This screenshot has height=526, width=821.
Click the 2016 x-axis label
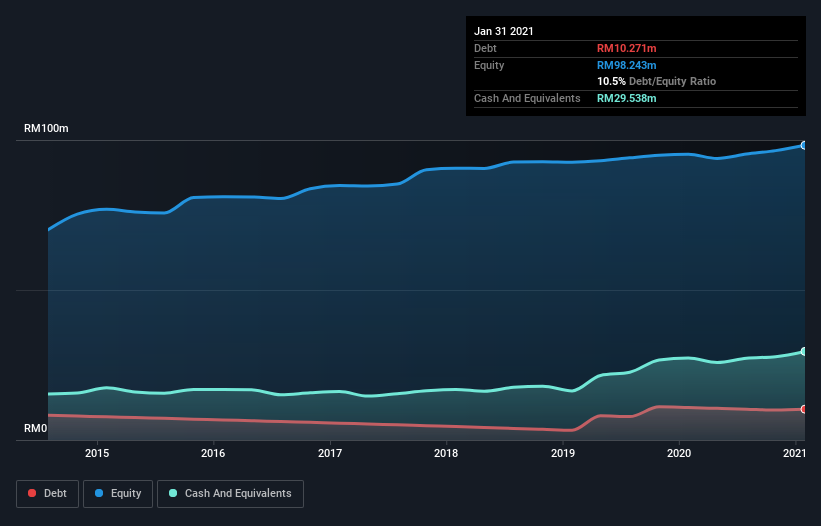(x=213, y=453)
